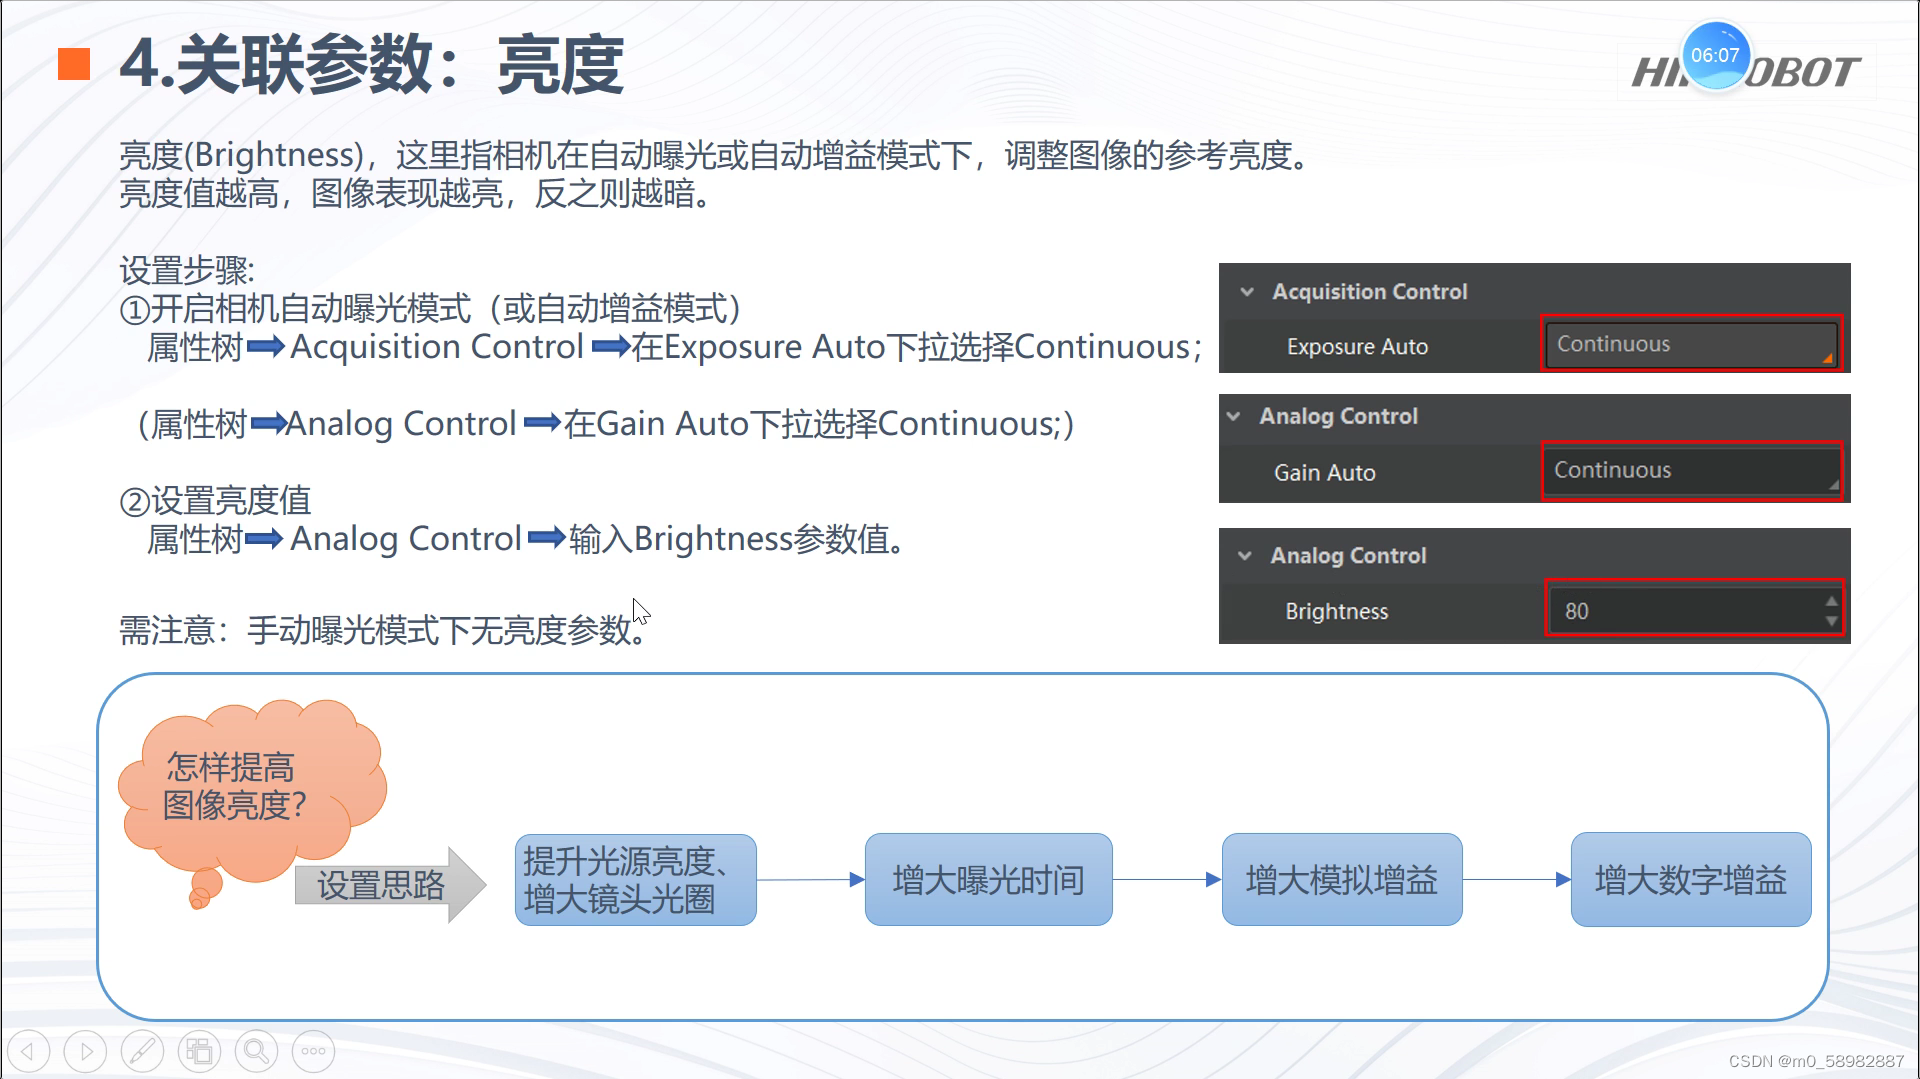The width and height of the screenshot is (1920, 1079).
Task: Click the 增大模拟增益 flowchart box
Action: (1342, 880)
